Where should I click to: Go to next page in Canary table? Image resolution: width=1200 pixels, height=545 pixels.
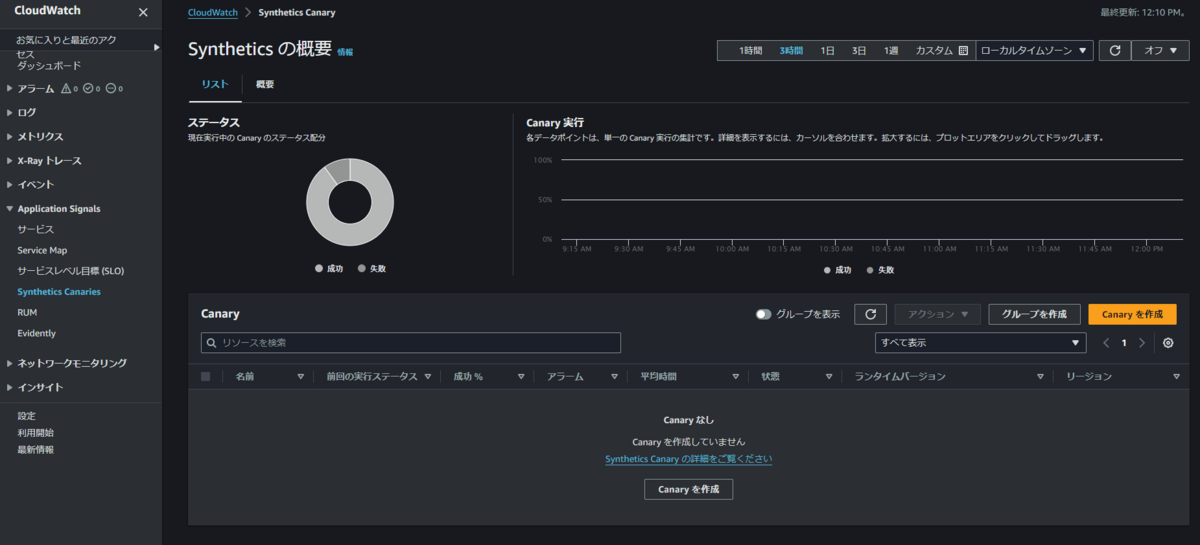(1142, 343)
